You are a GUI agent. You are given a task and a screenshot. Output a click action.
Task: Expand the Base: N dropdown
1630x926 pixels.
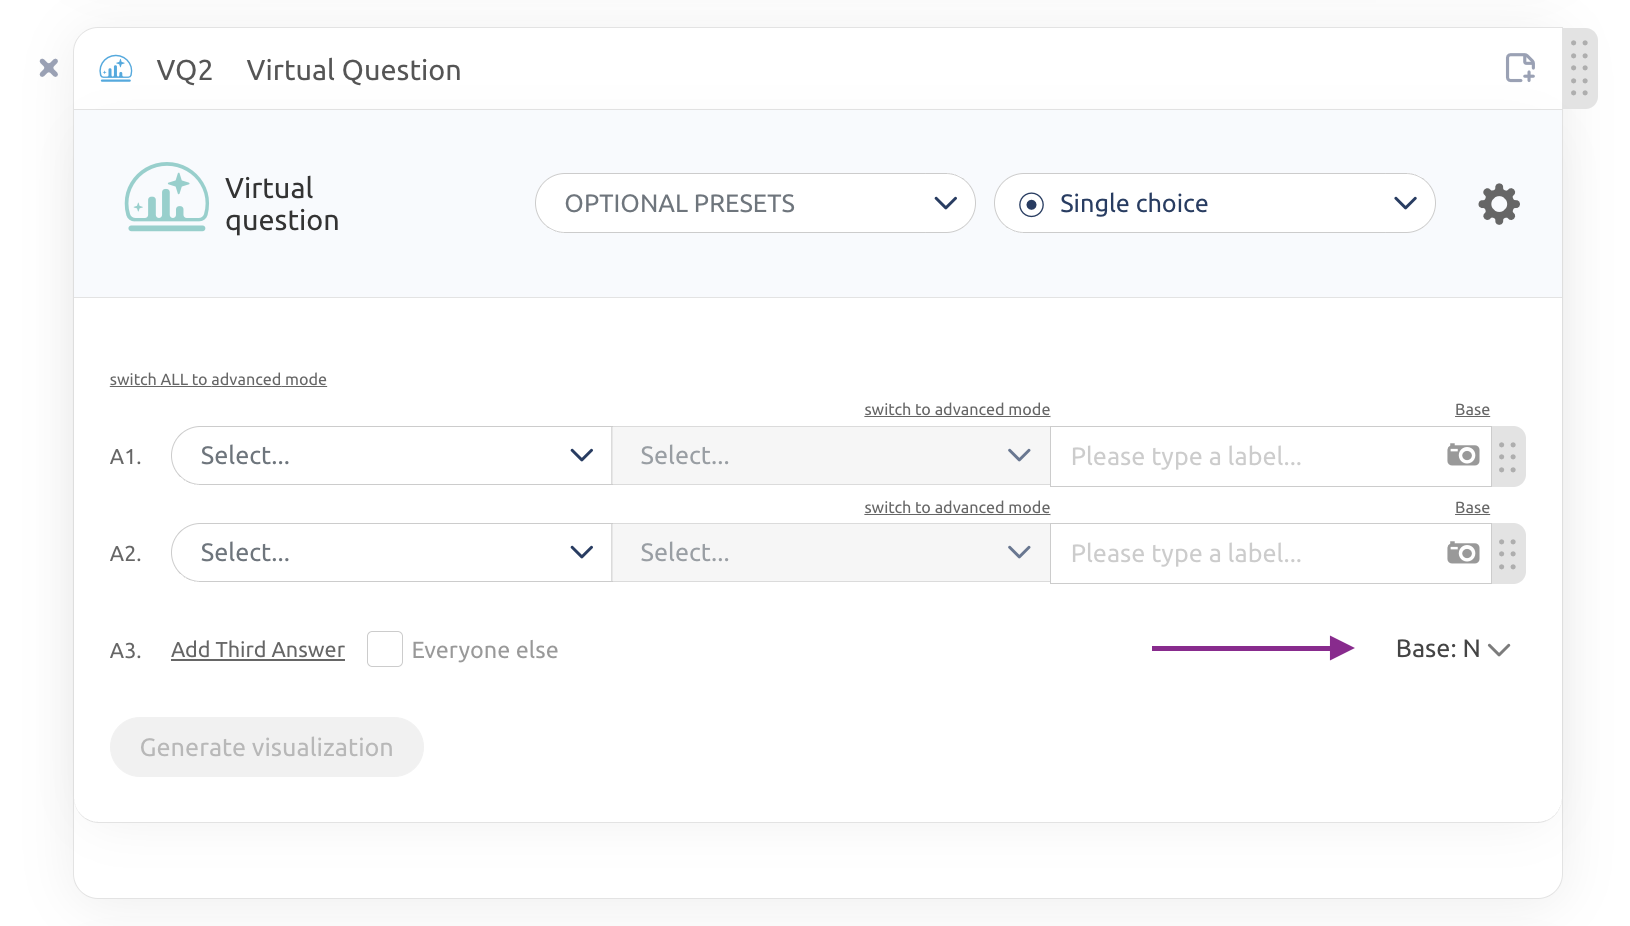click(x=1453, y=649)
